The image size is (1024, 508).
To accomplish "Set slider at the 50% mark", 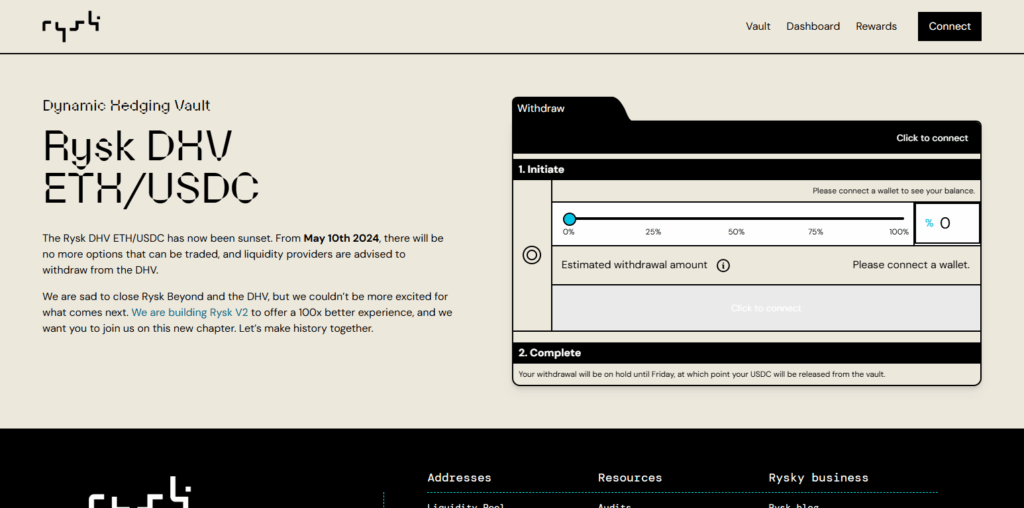I will [x=736, y=232].
